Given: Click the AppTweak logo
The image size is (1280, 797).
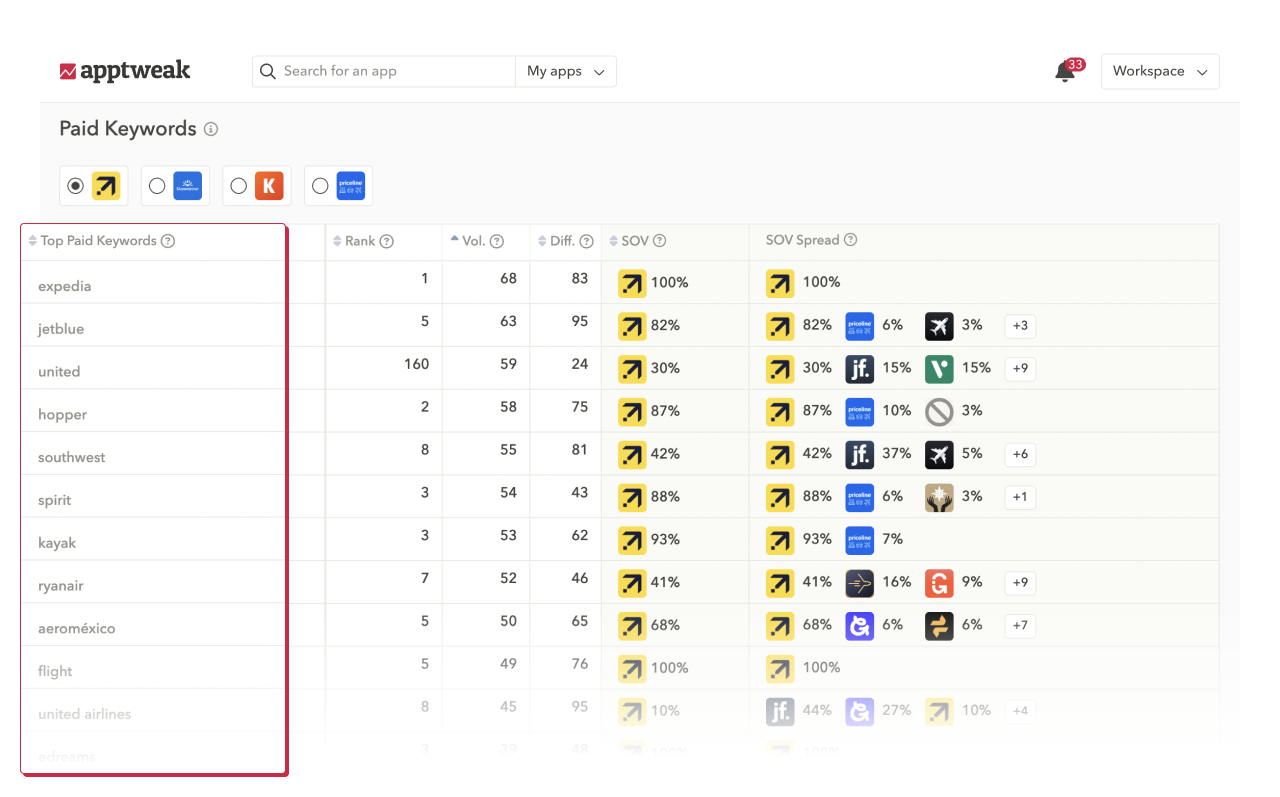Looking at the screenshot, I should 125,71.
